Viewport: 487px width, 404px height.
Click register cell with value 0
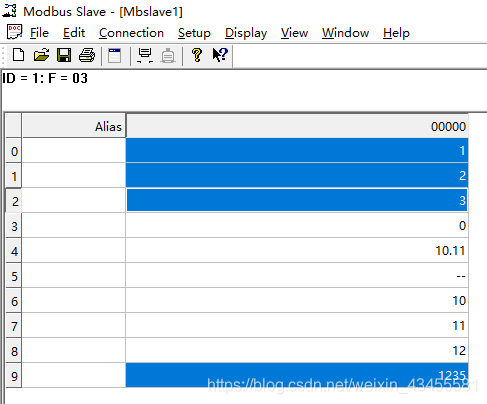(x=297, y=225)
